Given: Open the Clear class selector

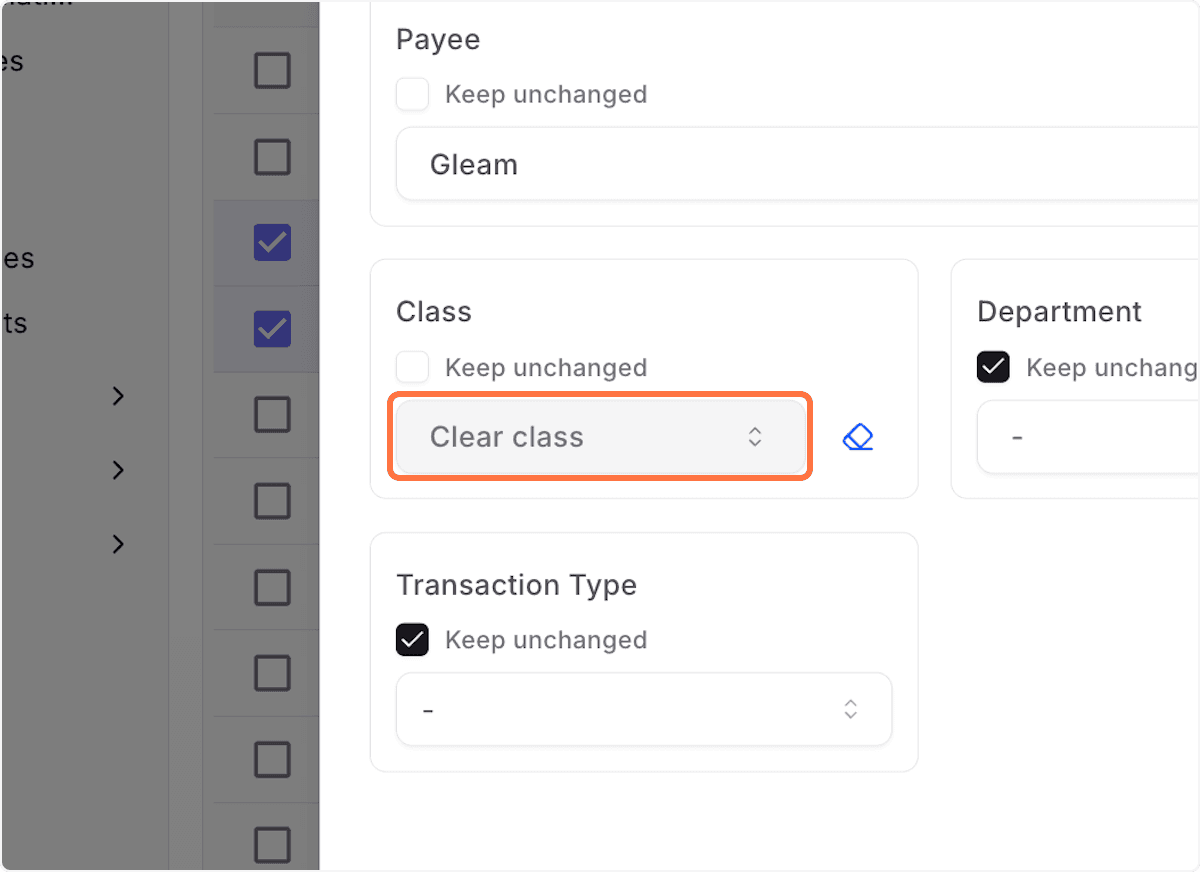Looking at the screenshot, I should tap(600, 437).
